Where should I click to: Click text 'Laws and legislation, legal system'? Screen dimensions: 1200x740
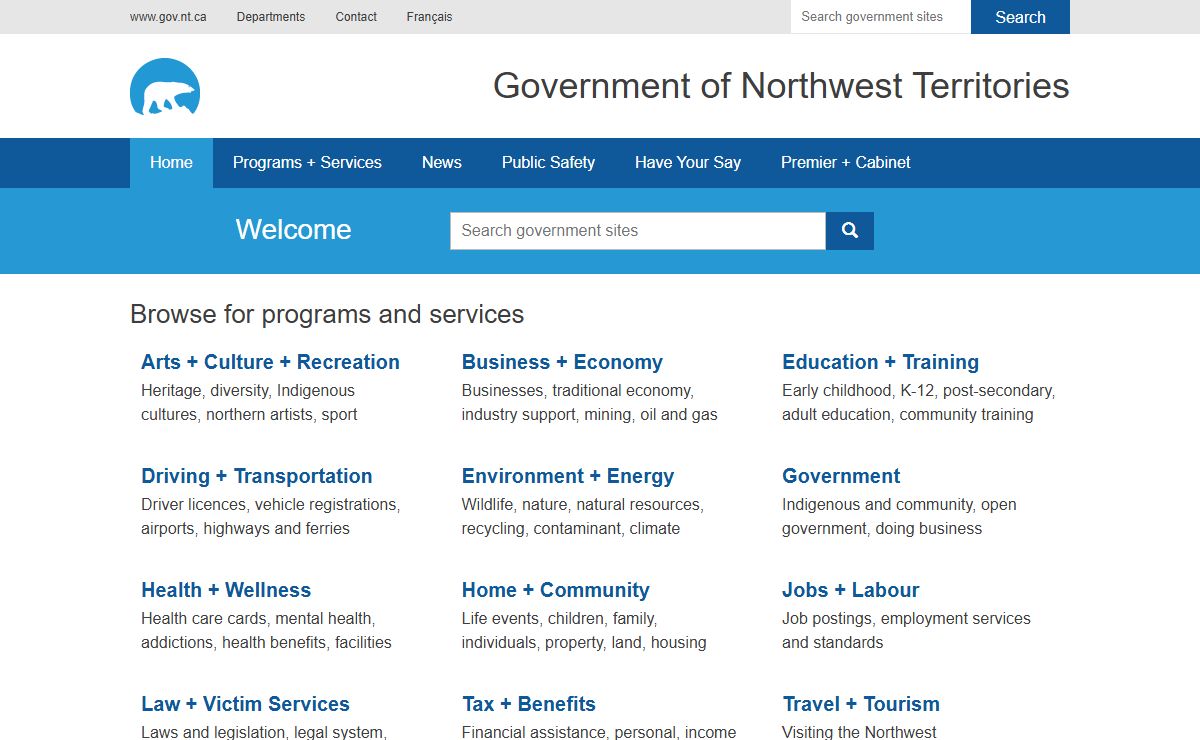[x=263, y=733]
